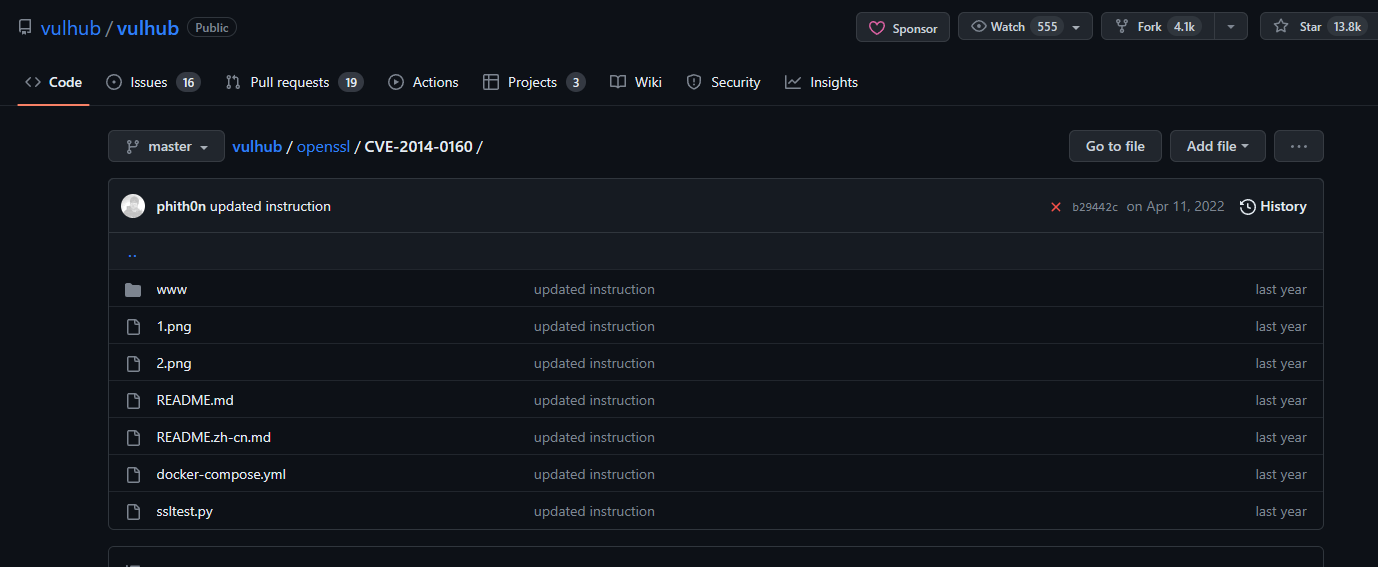This screenshot has width=1378, height=567.
Task: Expand the Watch notifications caret
Action: click(x=1076, y=27)
